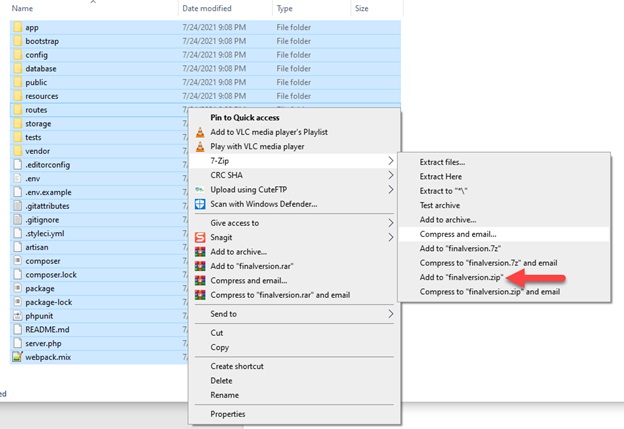Select Extract Here from 7-Zip submenu
624x429 pixels.
point(440,176)
